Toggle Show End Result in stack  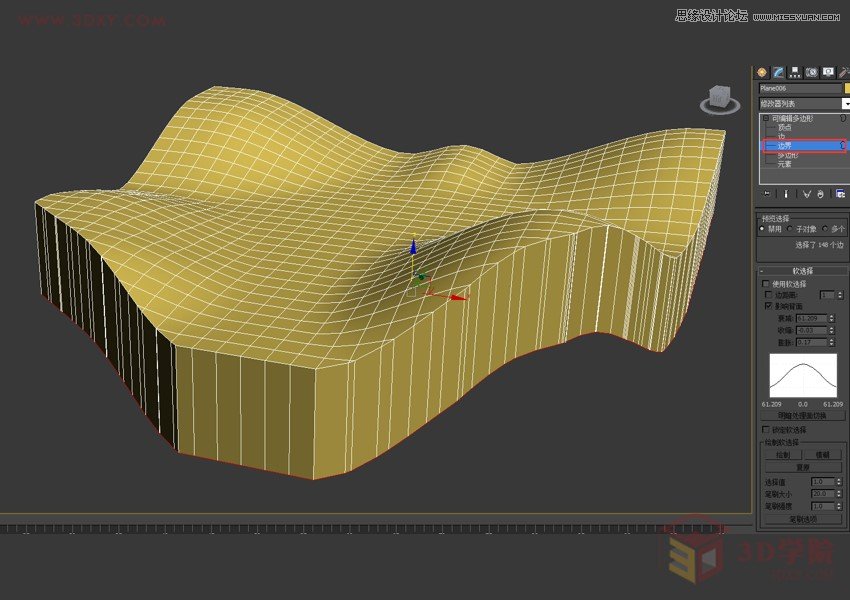pos(784,193)
